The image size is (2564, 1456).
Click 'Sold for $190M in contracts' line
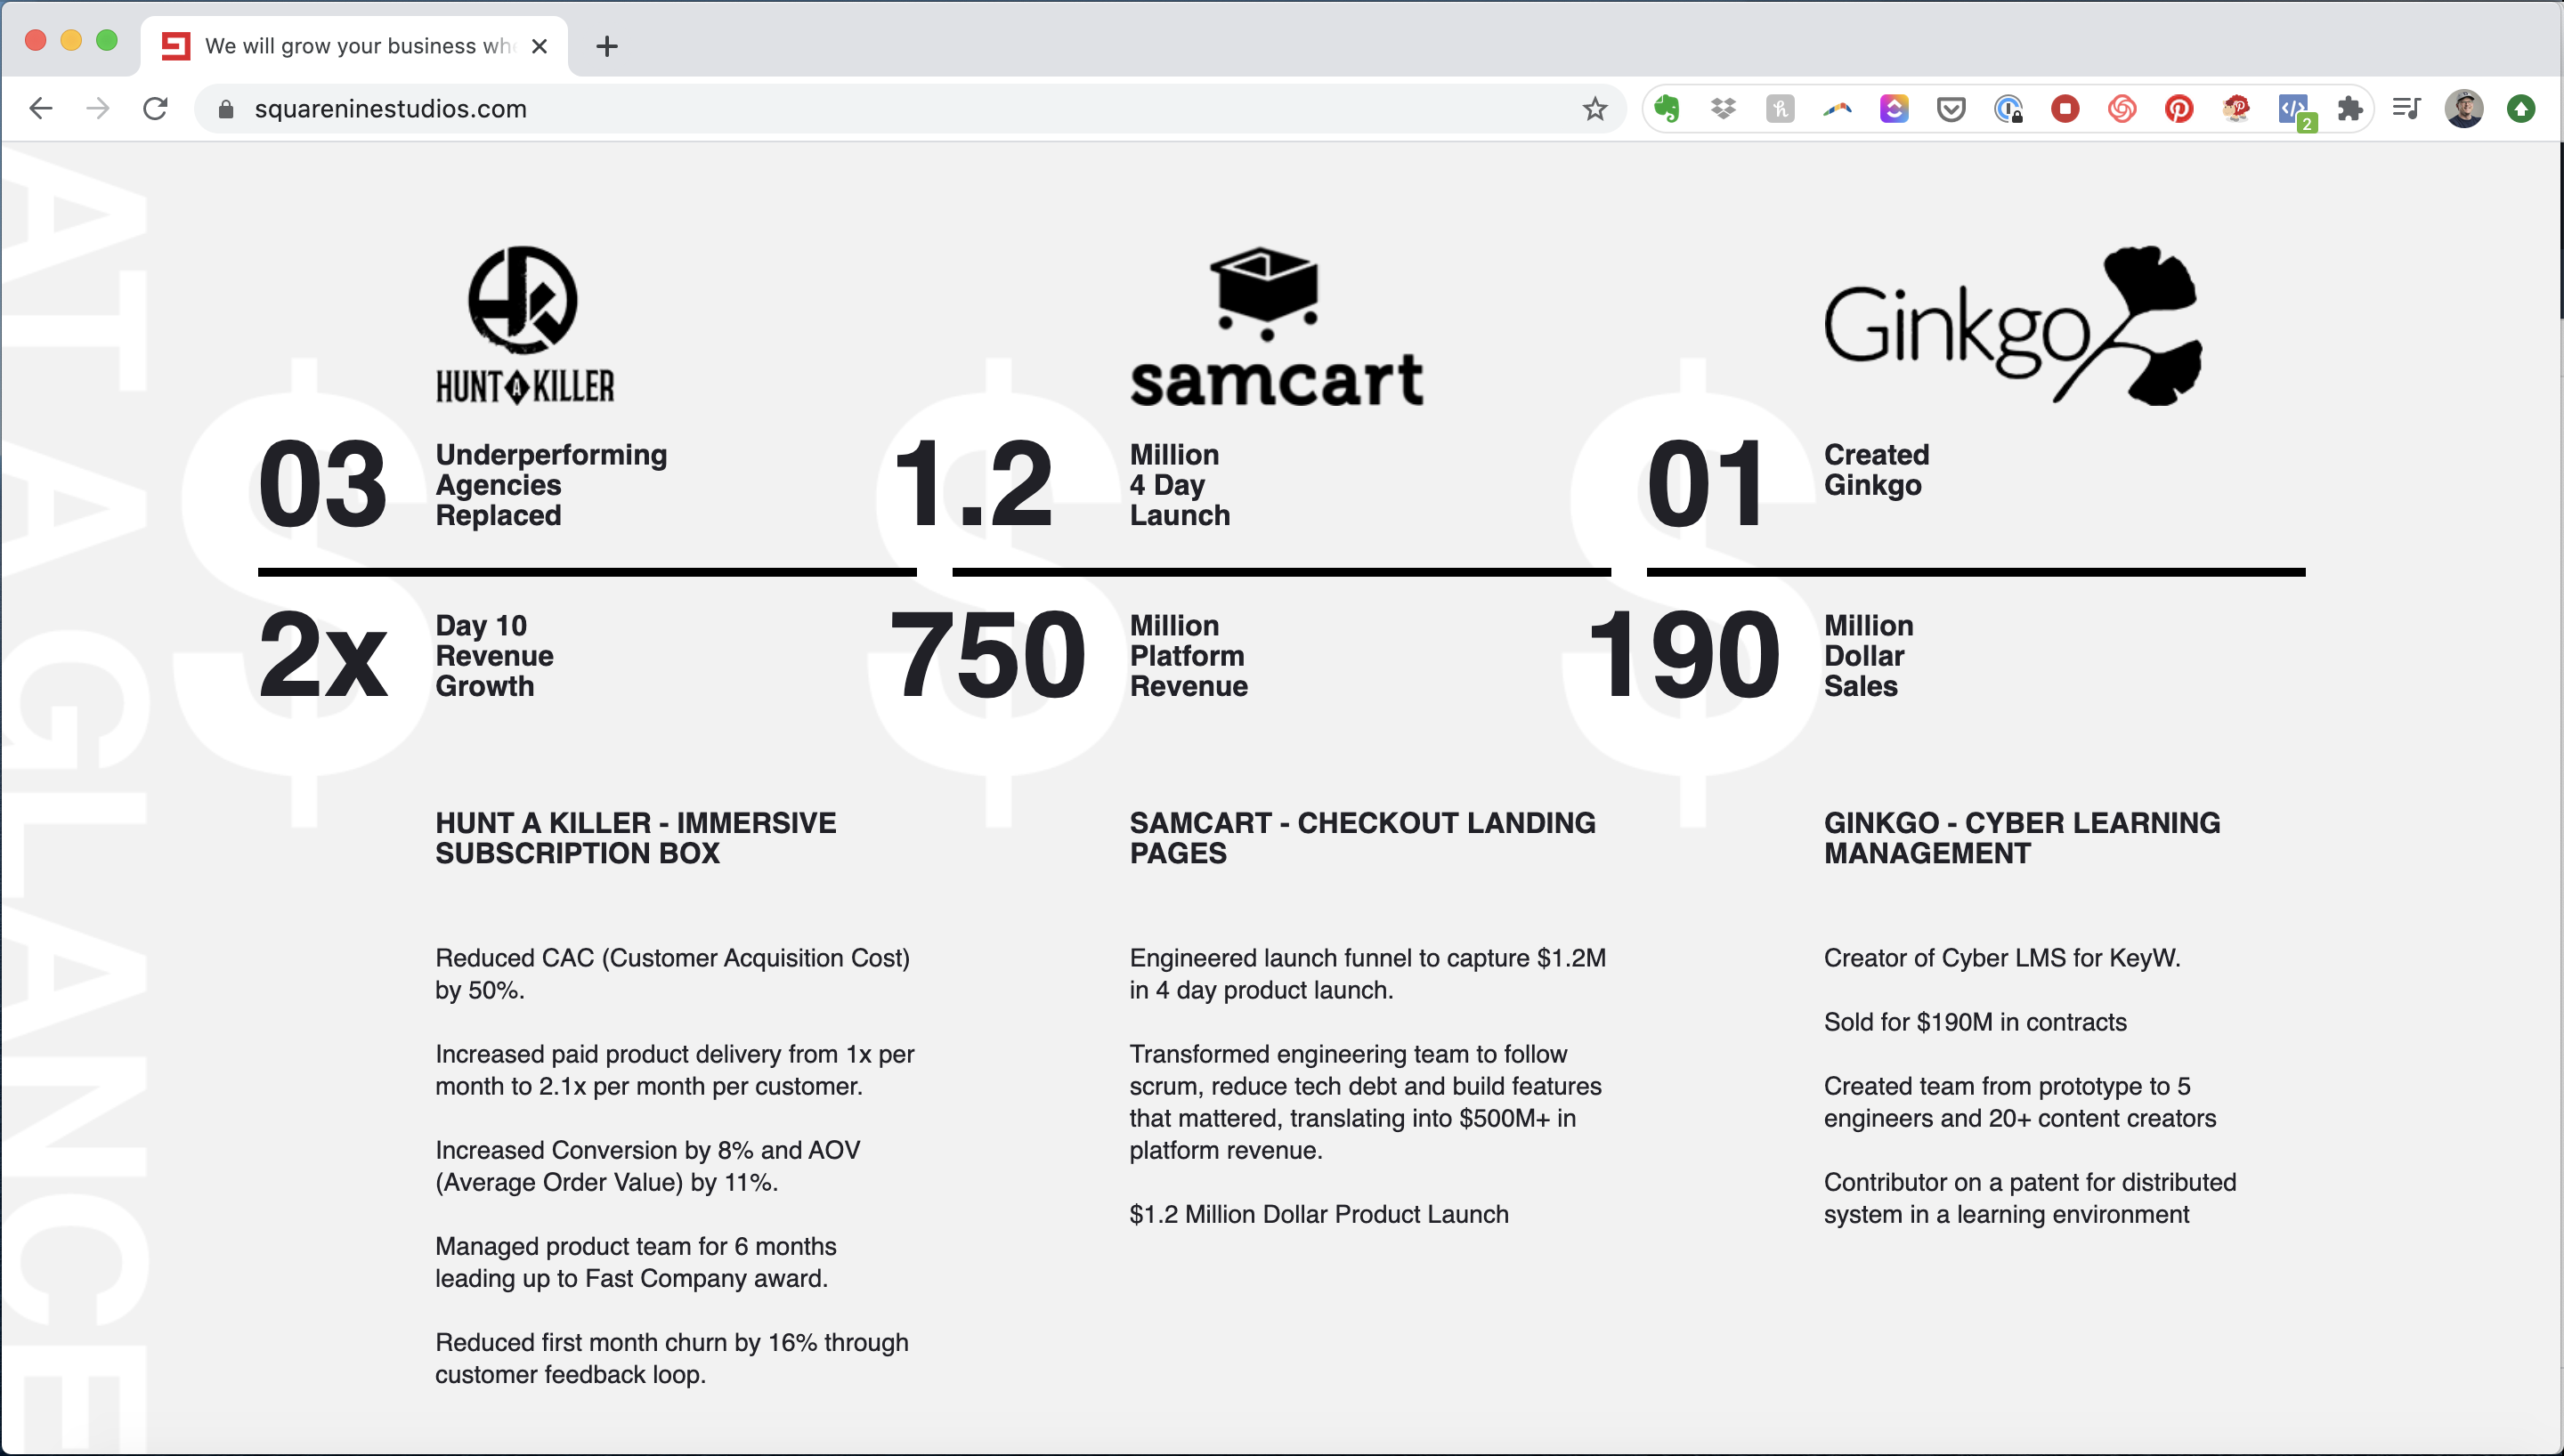pyautogui.click(x=1975, y=1022)
